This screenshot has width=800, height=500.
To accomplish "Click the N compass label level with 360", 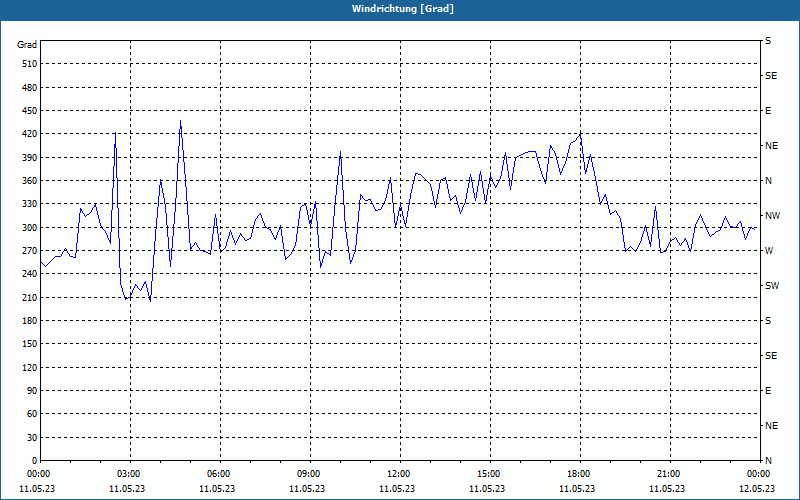I will (768, 181).
